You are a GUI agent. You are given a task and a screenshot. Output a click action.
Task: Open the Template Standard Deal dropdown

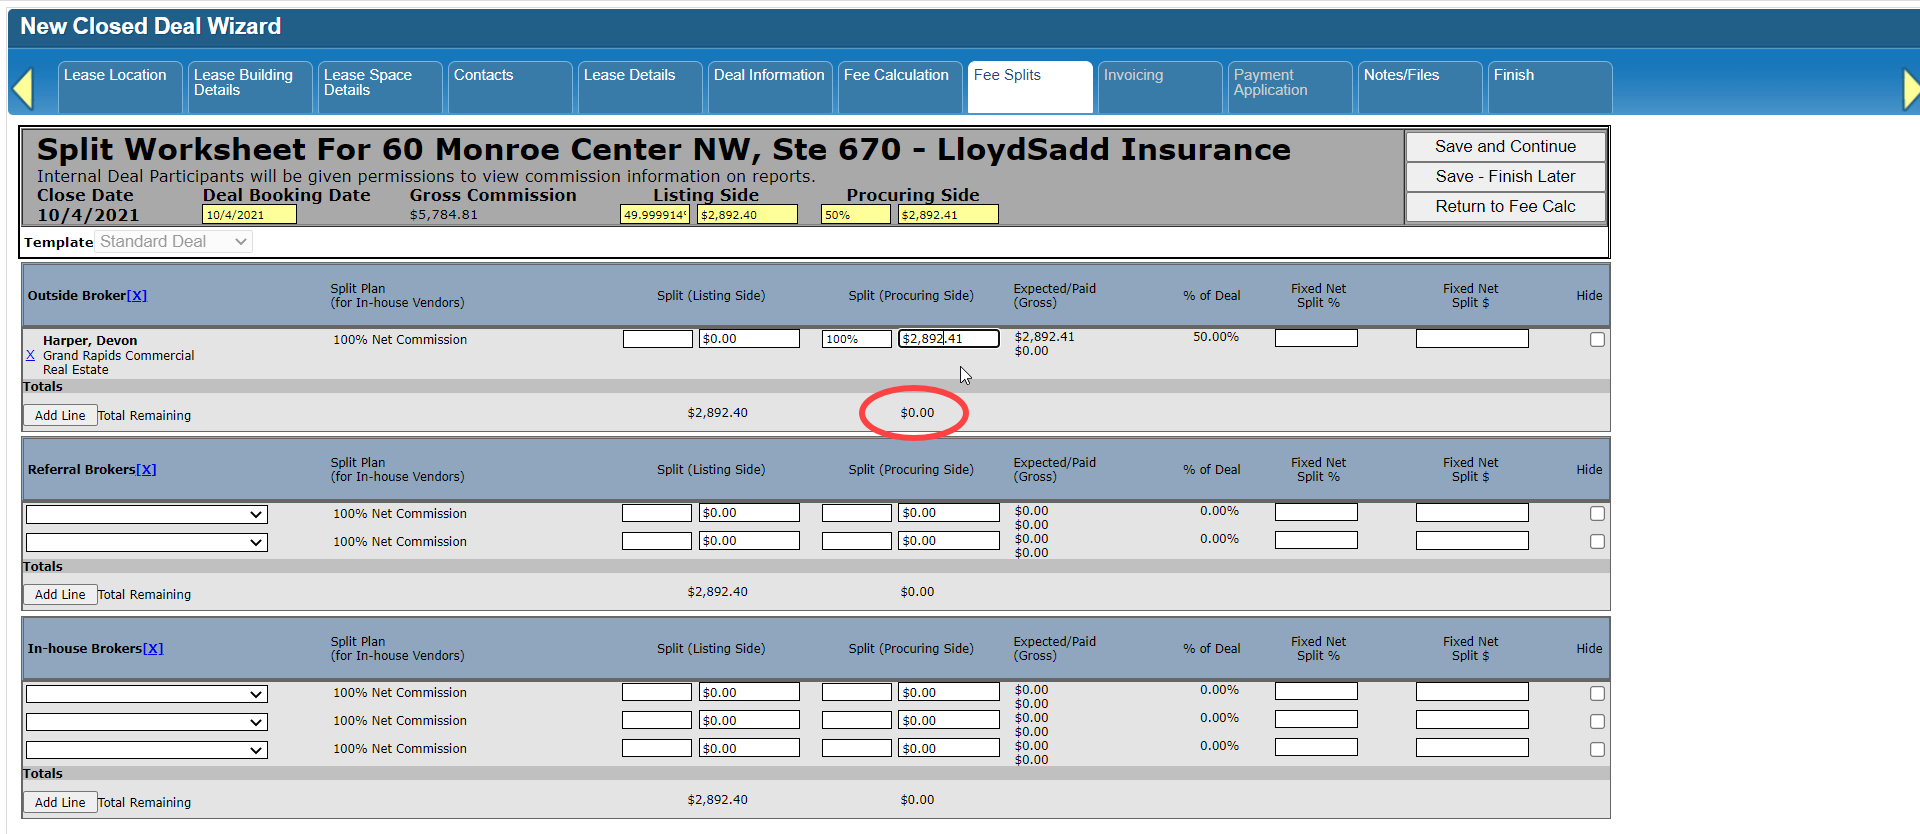coord(174,241)
